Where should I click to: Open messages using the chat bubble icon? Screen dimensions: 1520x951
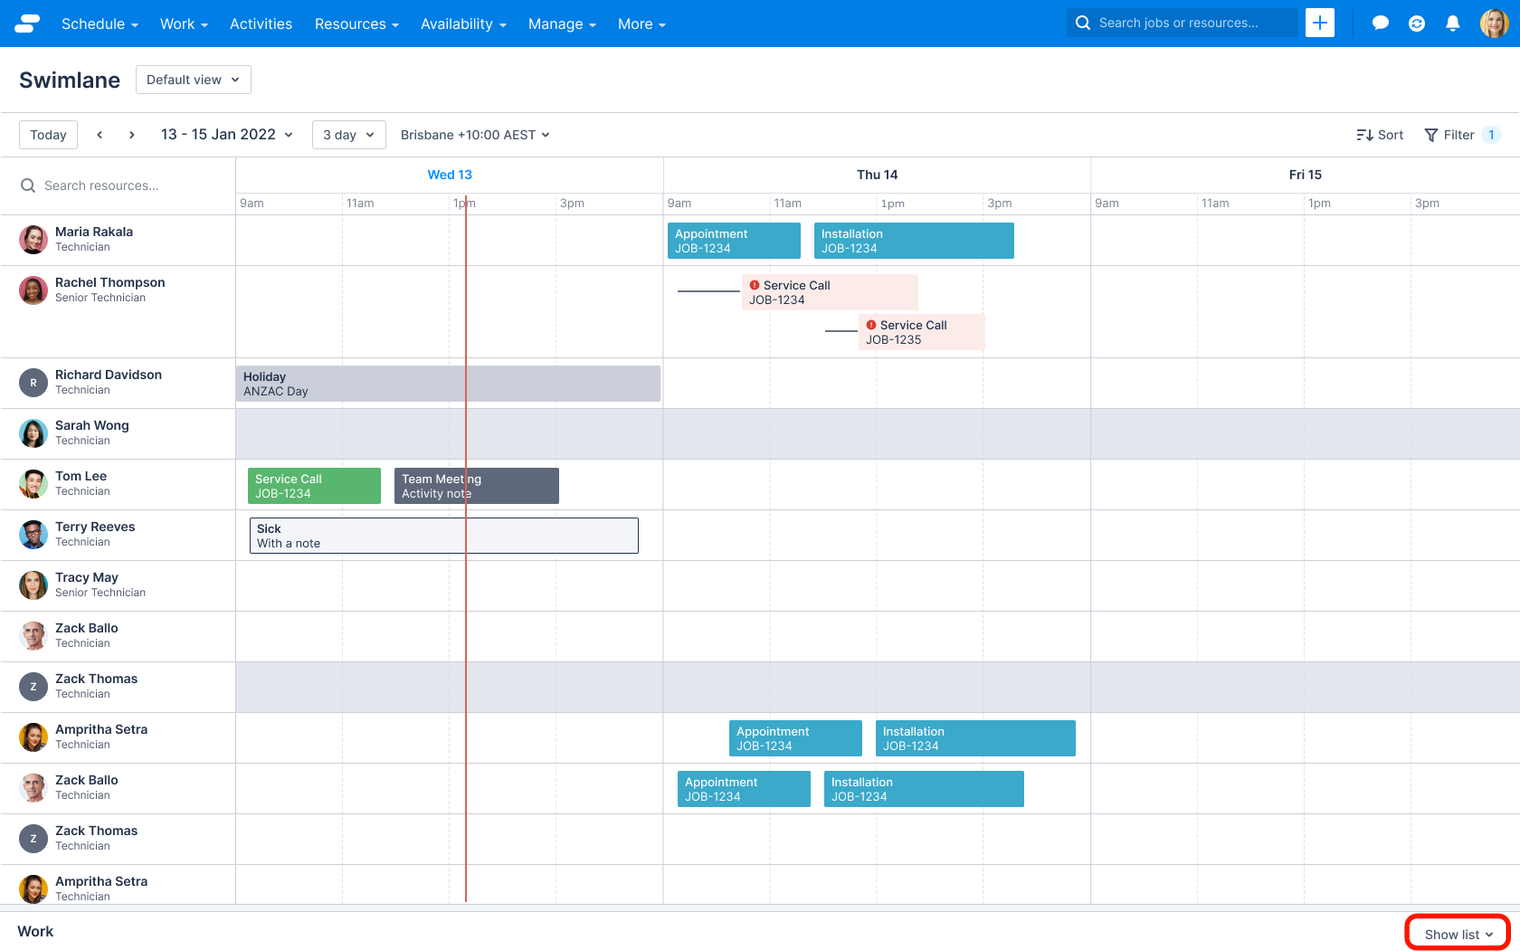click(x=1380, y=23)
